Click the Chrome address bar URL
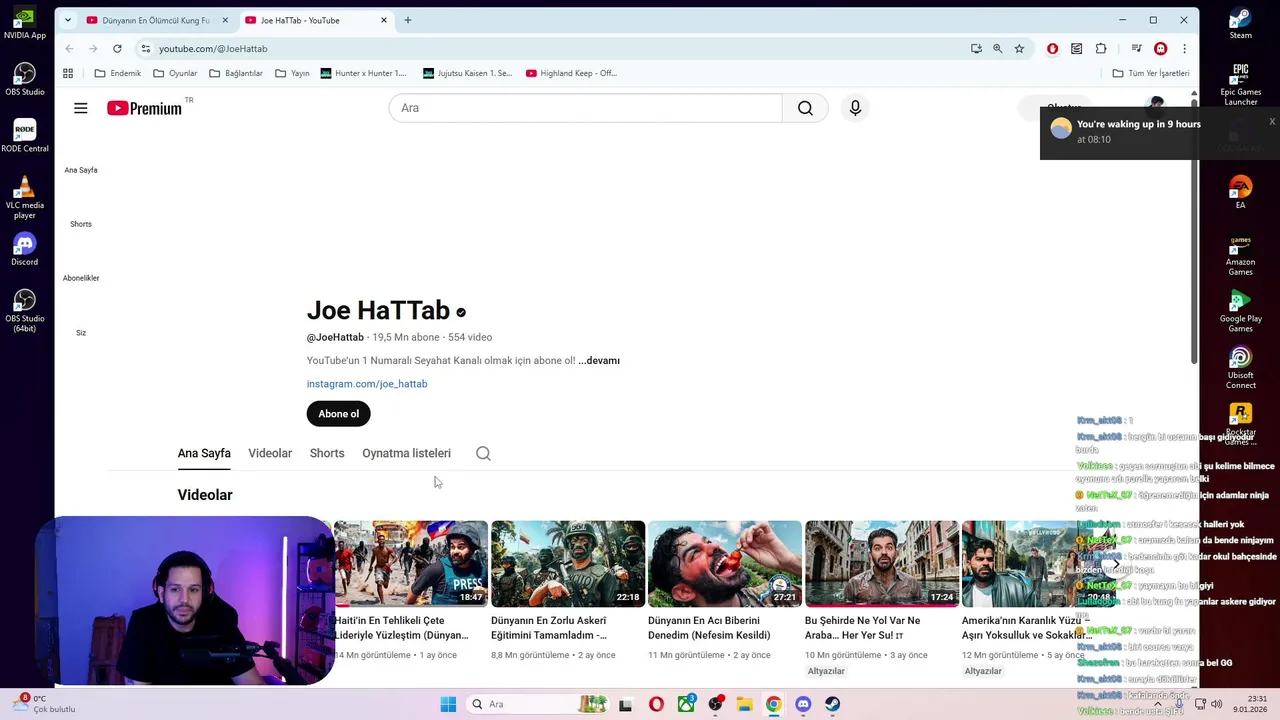Screen dimensions: 1280x720 (213, 48)
